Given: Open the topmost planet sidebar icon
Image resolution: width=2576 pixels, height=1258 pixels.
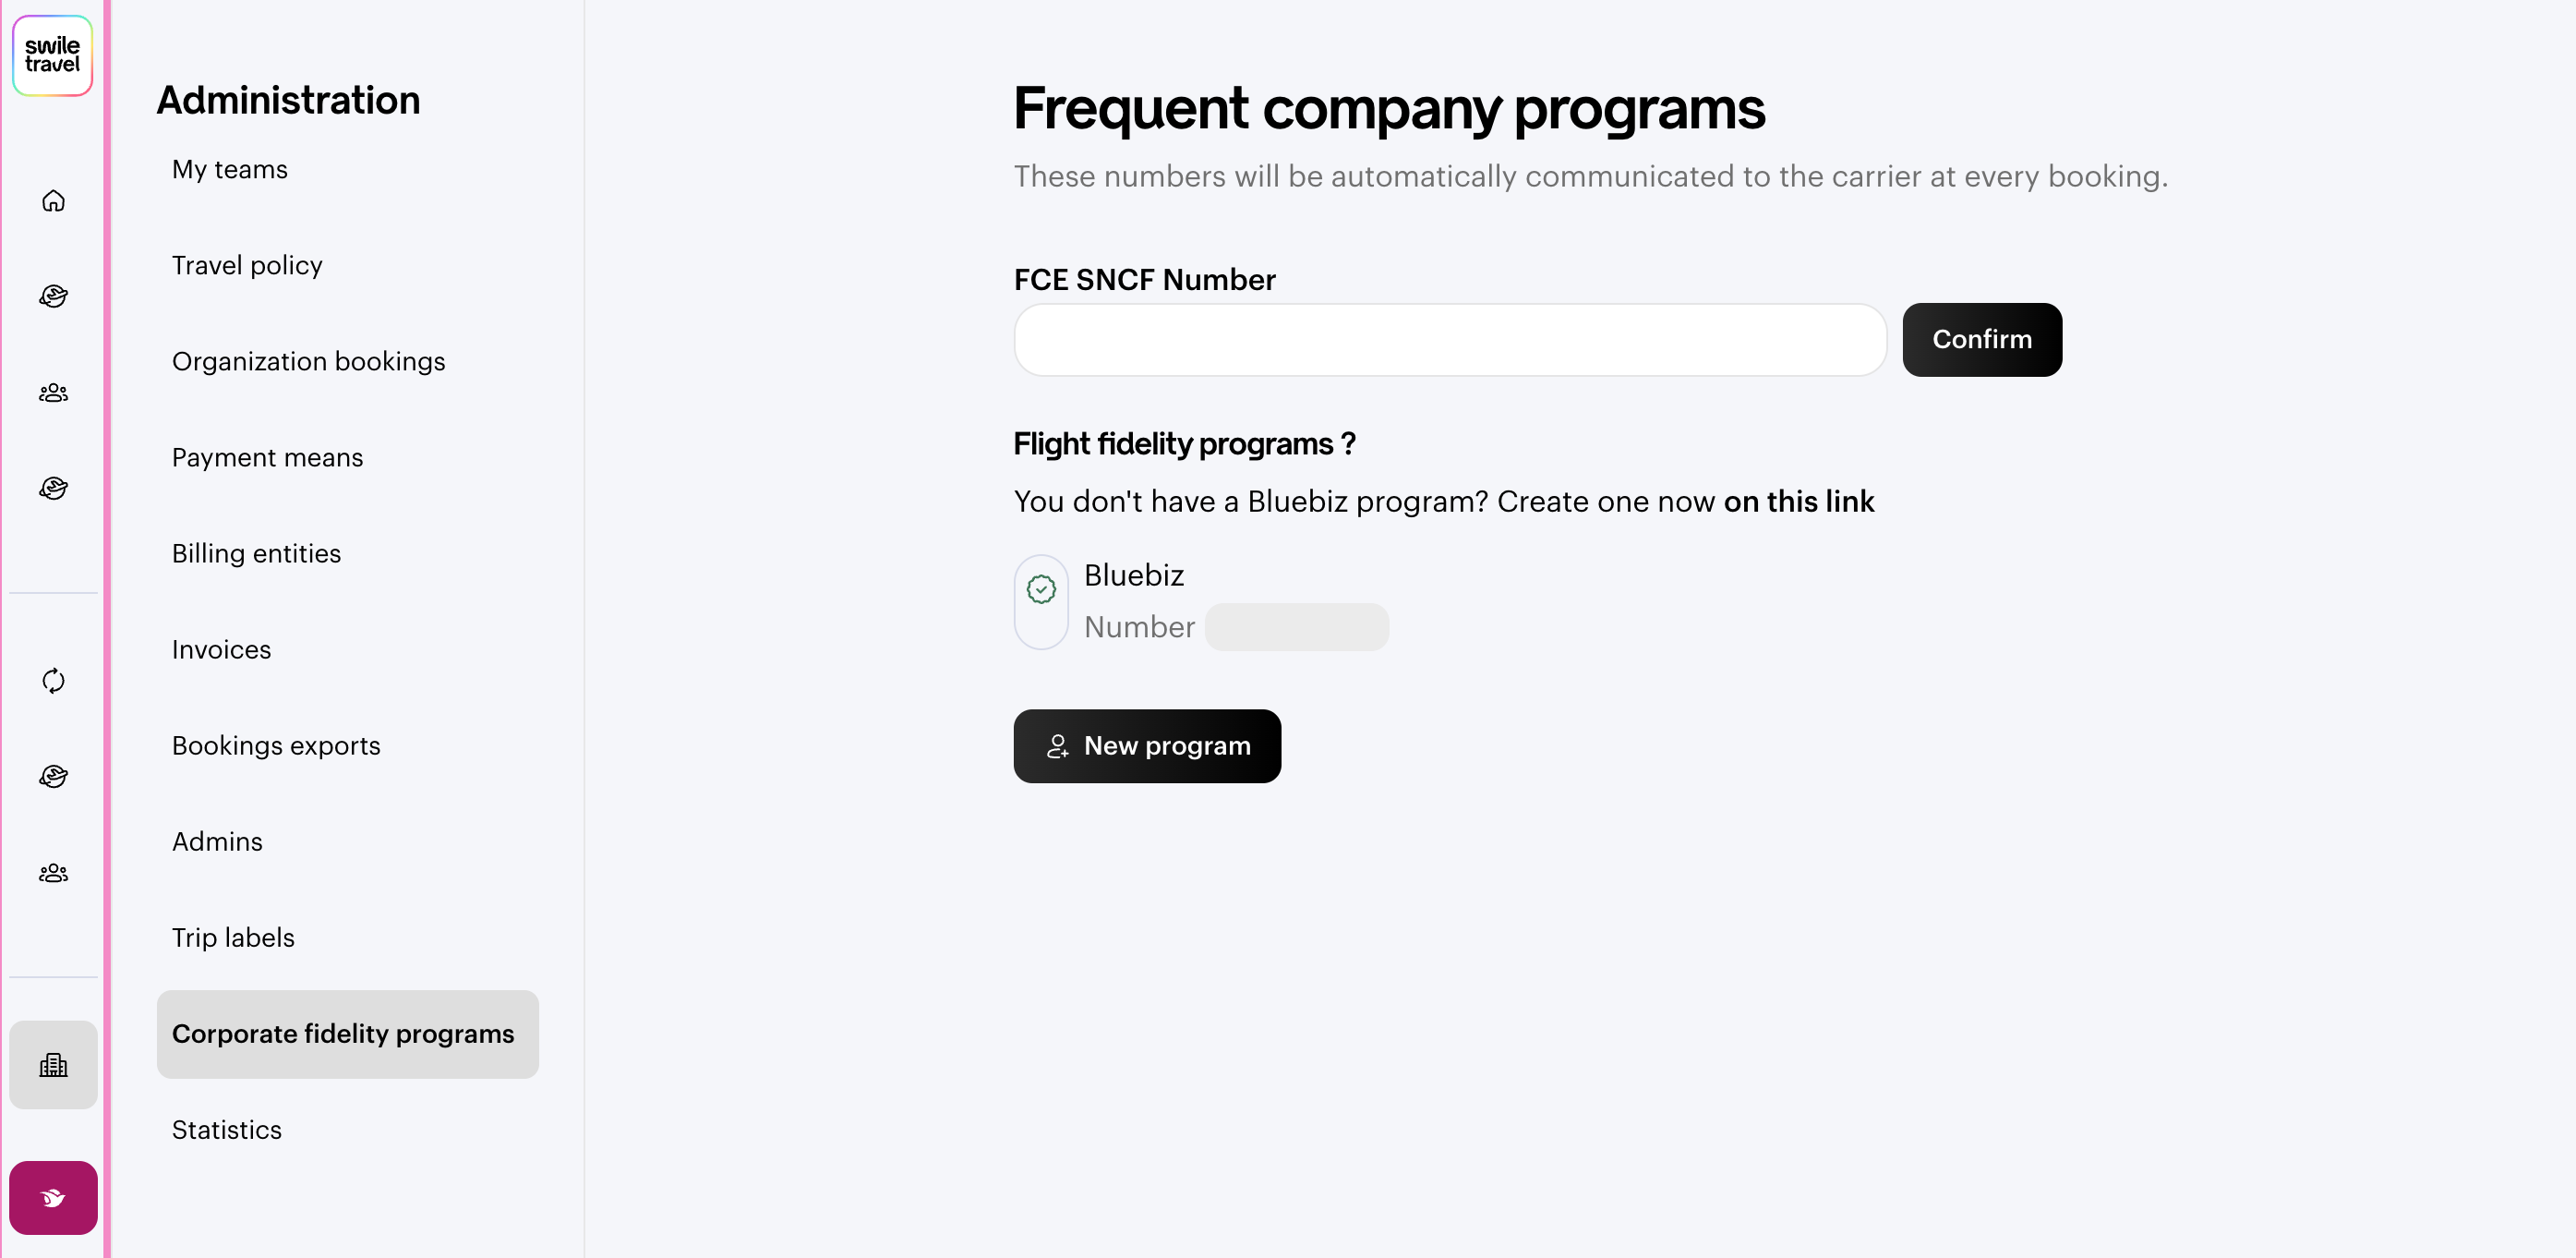Looking at the screenshot, I should pyautogui.click(x=53, y=296).
